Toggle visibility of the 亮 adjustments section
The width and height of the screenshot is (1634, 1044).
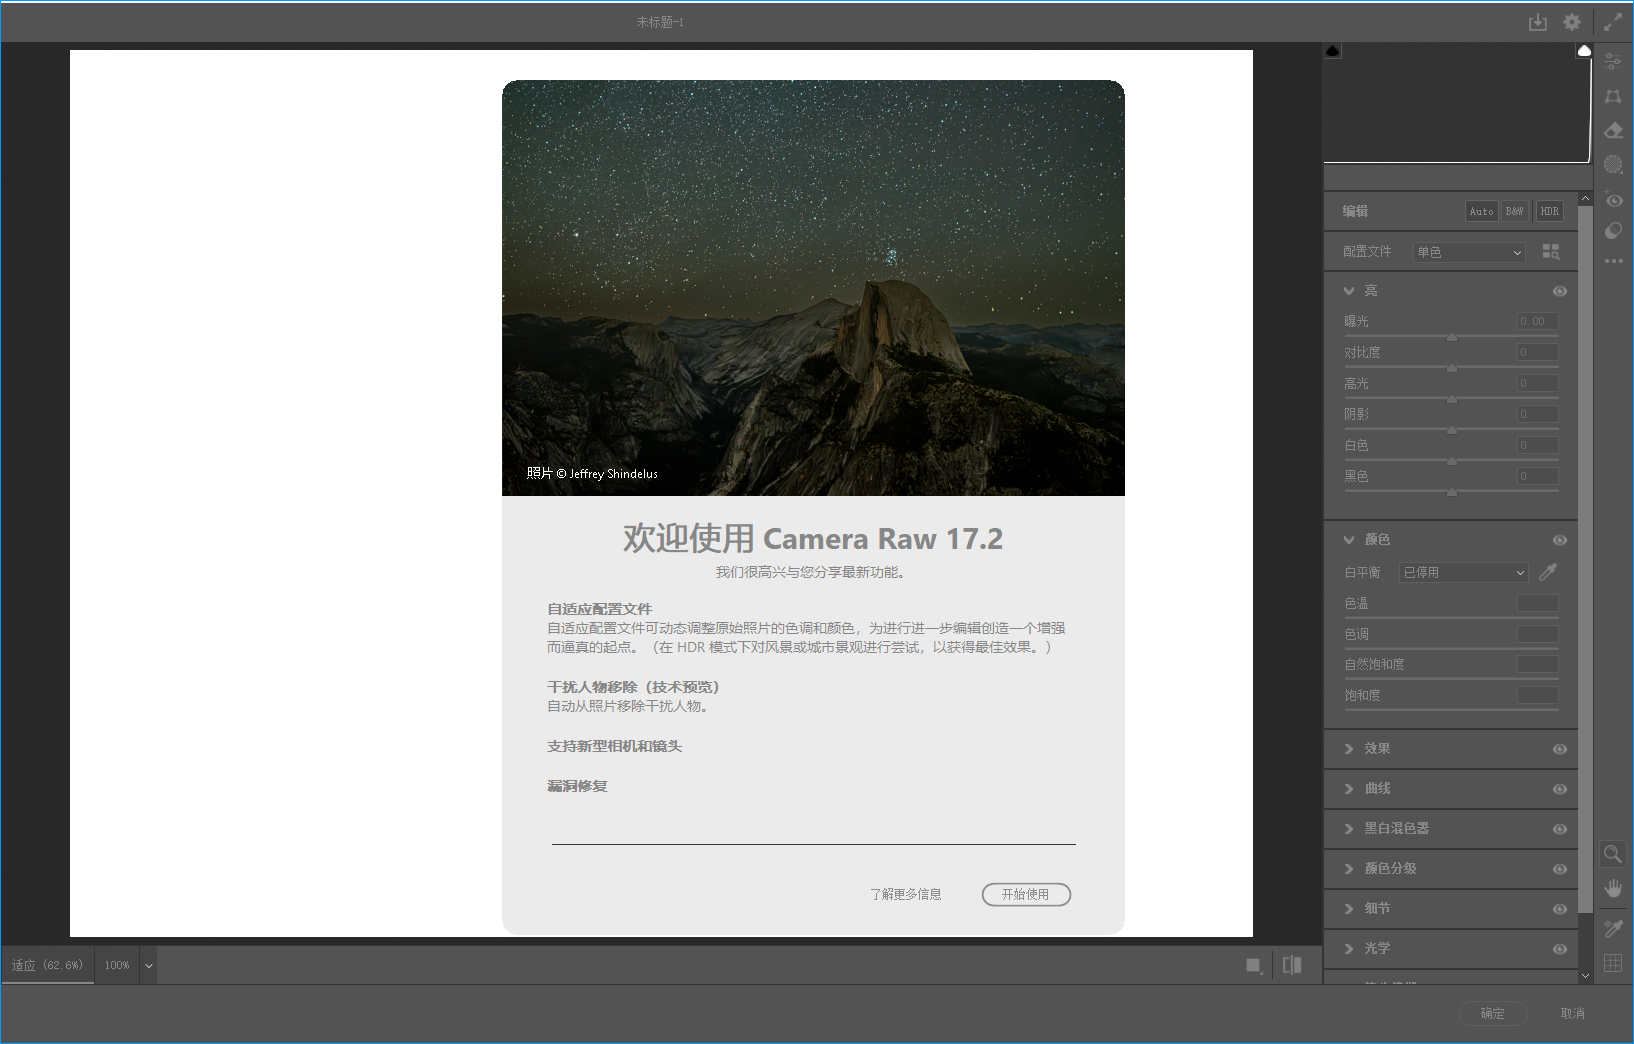pos(1559,291)
